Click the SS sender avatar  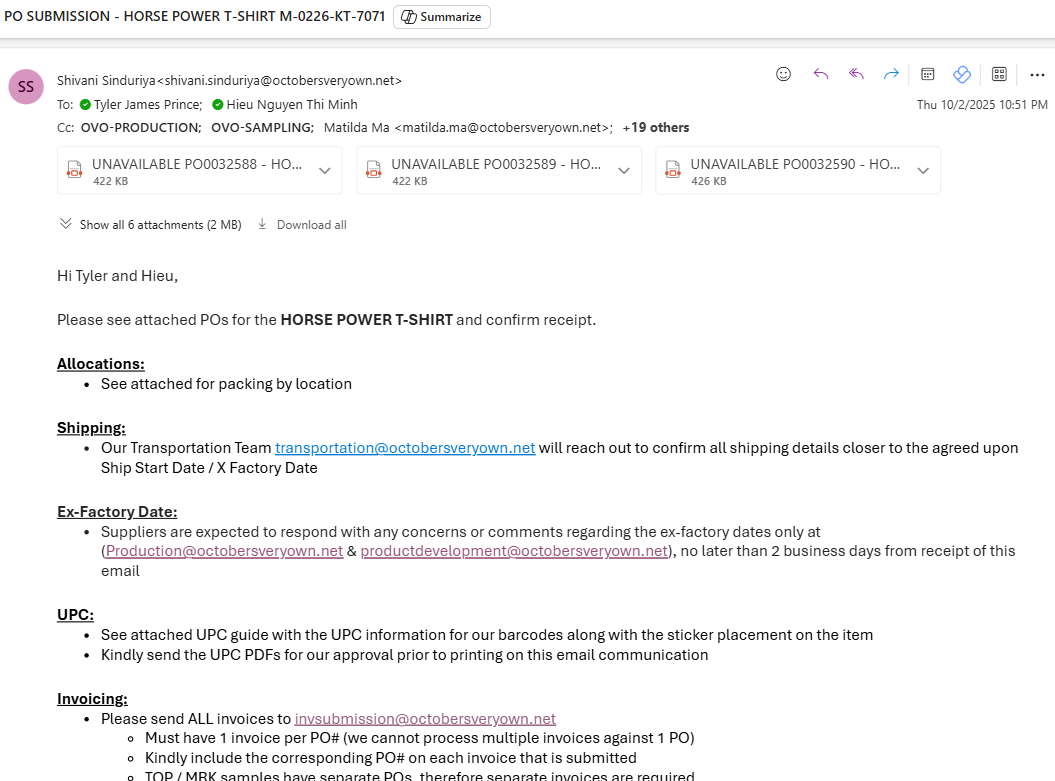click(26, 87)
